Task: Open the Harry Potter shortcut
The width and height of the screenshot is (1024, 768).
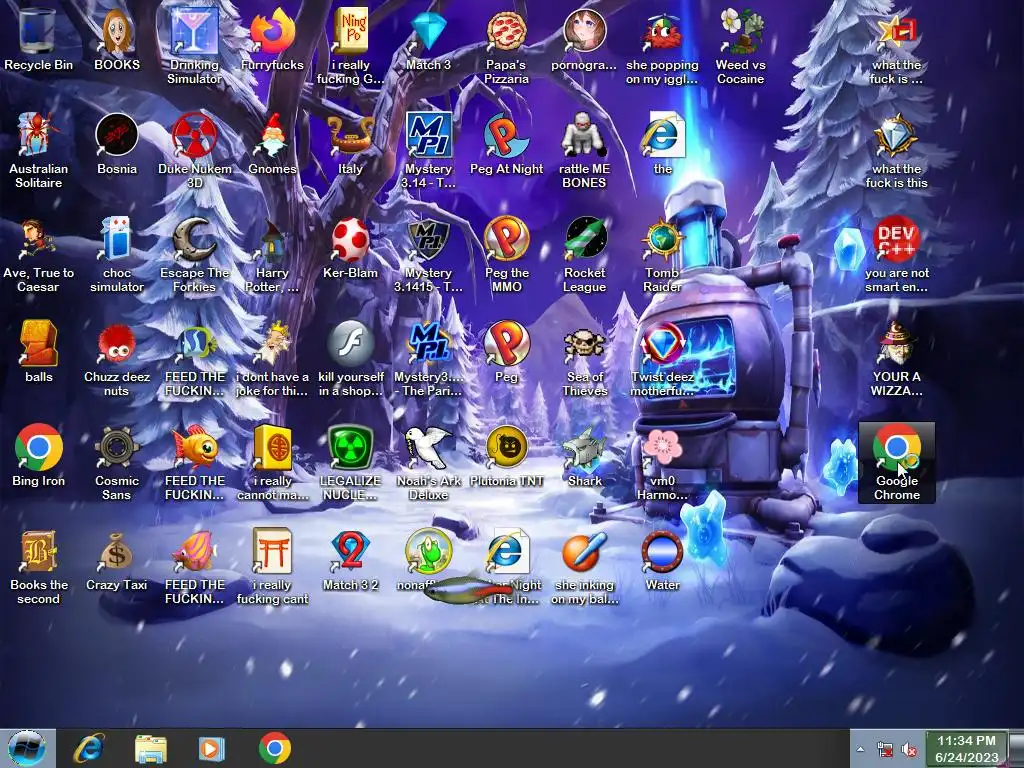Action: (x=272, y=255)
